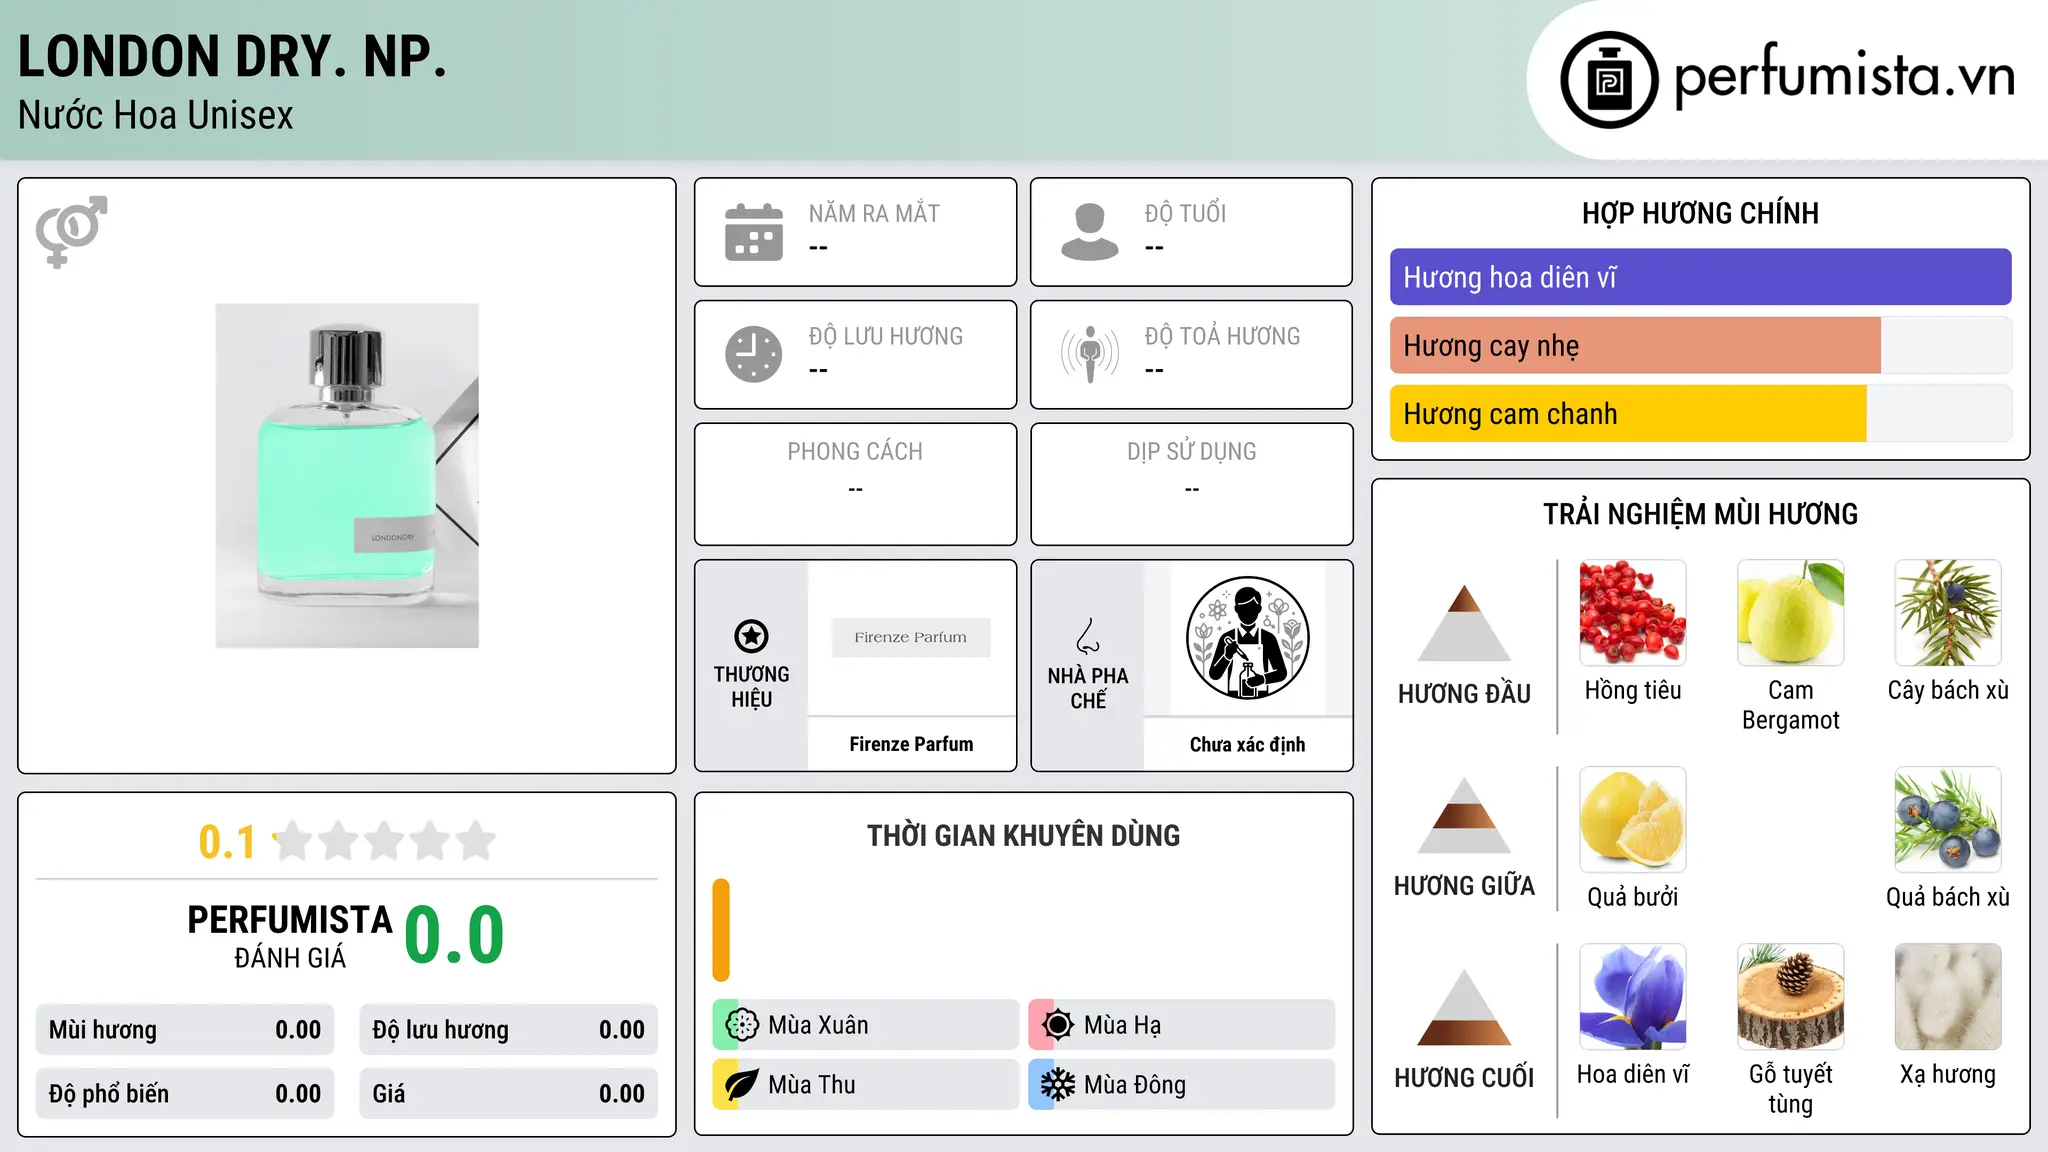Click the calendar icon beside Năm ra mắt

(754, 232)
